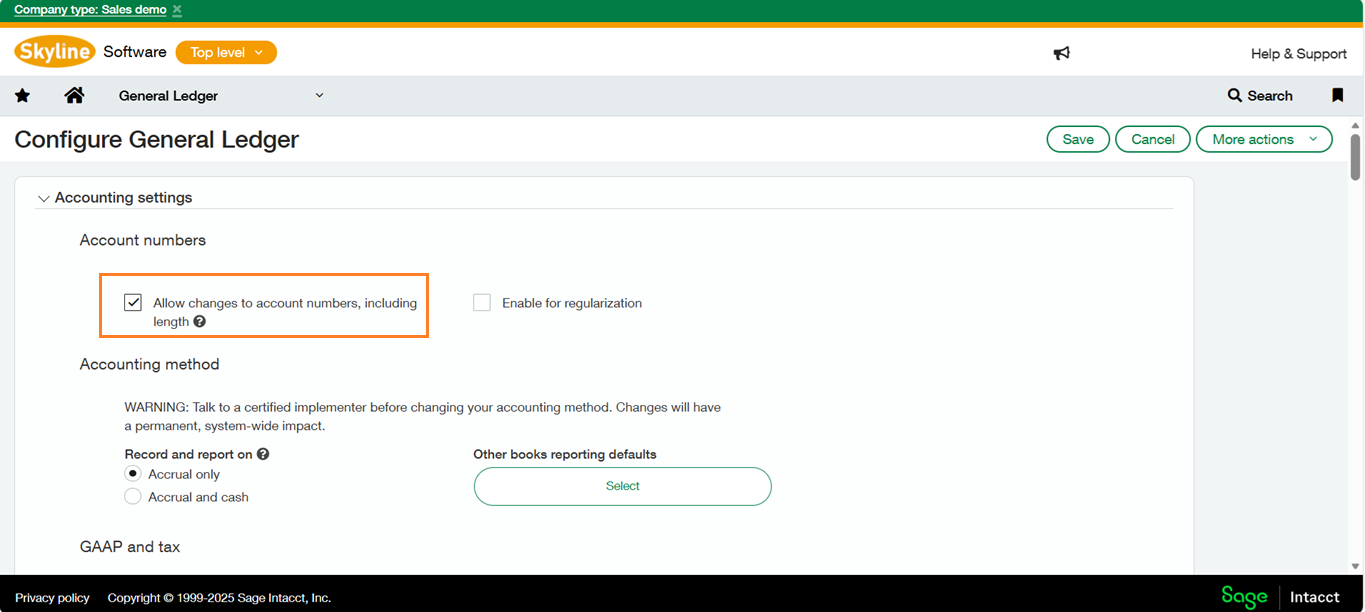This screenshot has width=1365, height=612.
Task: Select Accrual and cash radio option
Action: [x=133, y=497]
